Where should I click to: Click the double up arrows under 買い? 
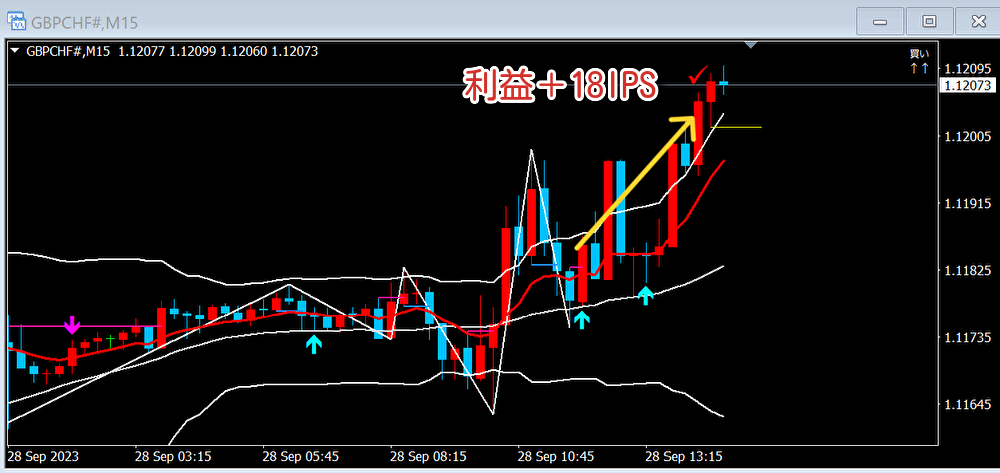click(x=920, y=68)
